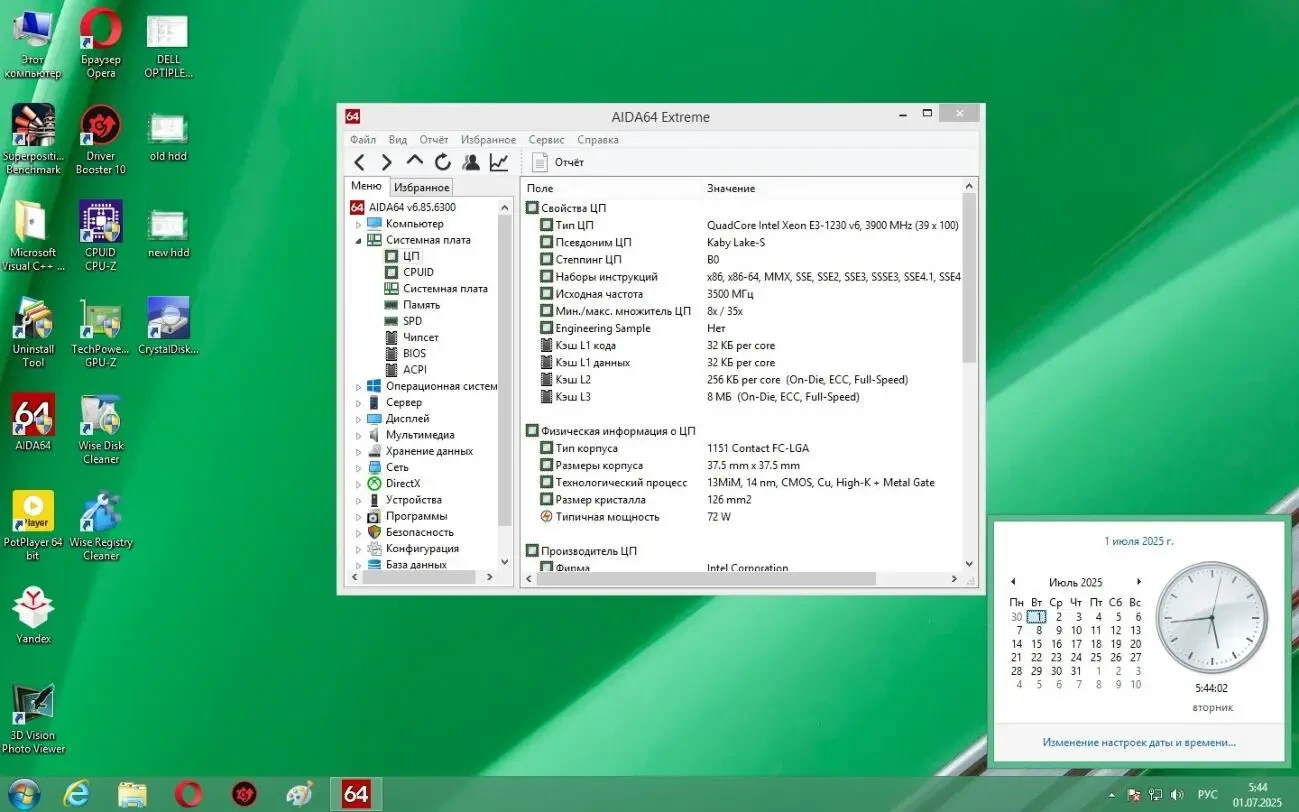This screenshot has height=812, width=1299.
Task: Click next month arrow in calendar
Action: point(1138,582)
